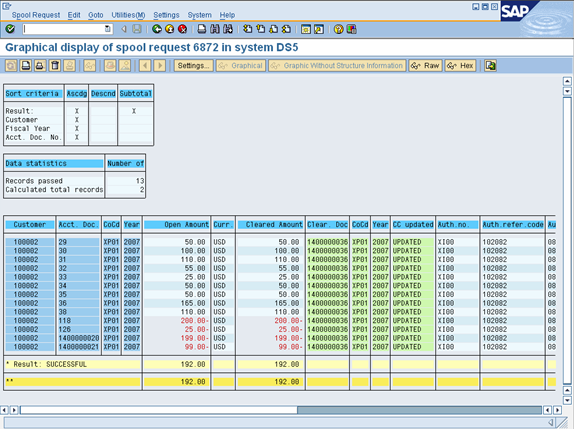Go to Next Page icon
The image size is (575, 430).
(x=273, y=29)
